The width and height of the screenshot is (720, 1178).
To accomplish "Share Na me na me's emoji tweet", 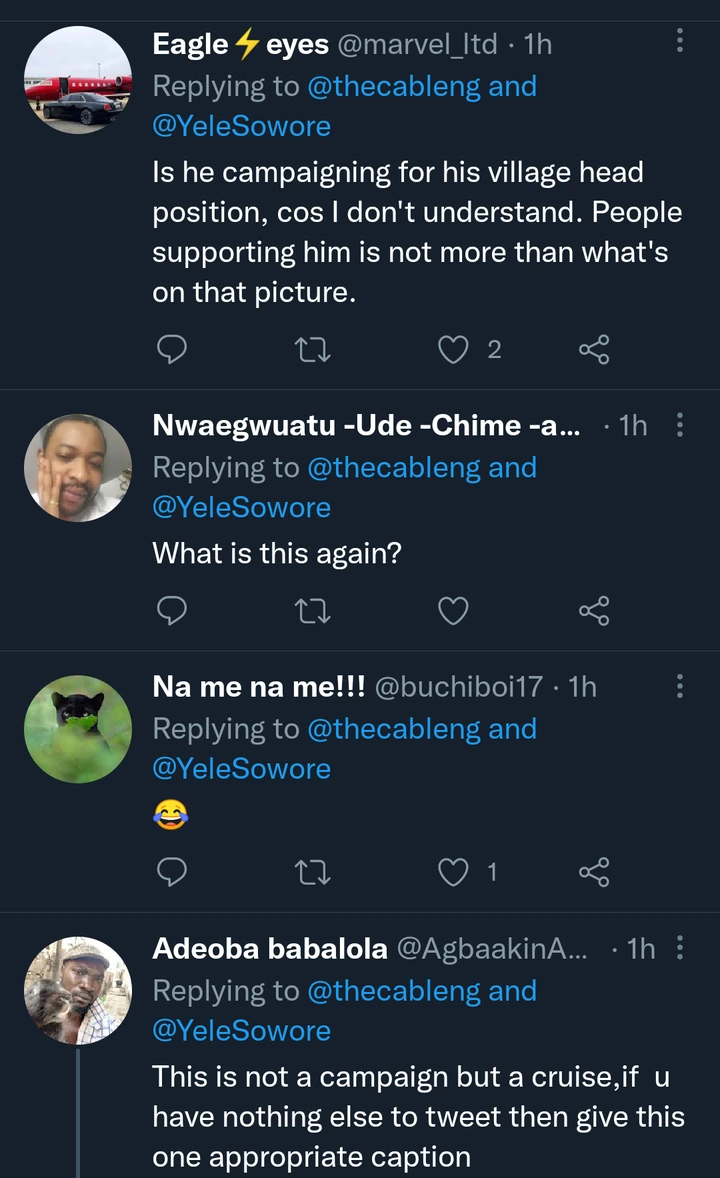I will 594,872.
